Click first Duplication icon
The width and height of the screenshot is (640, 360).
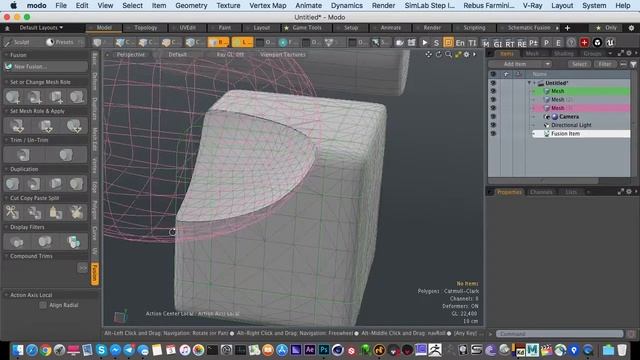click(13, 184)
